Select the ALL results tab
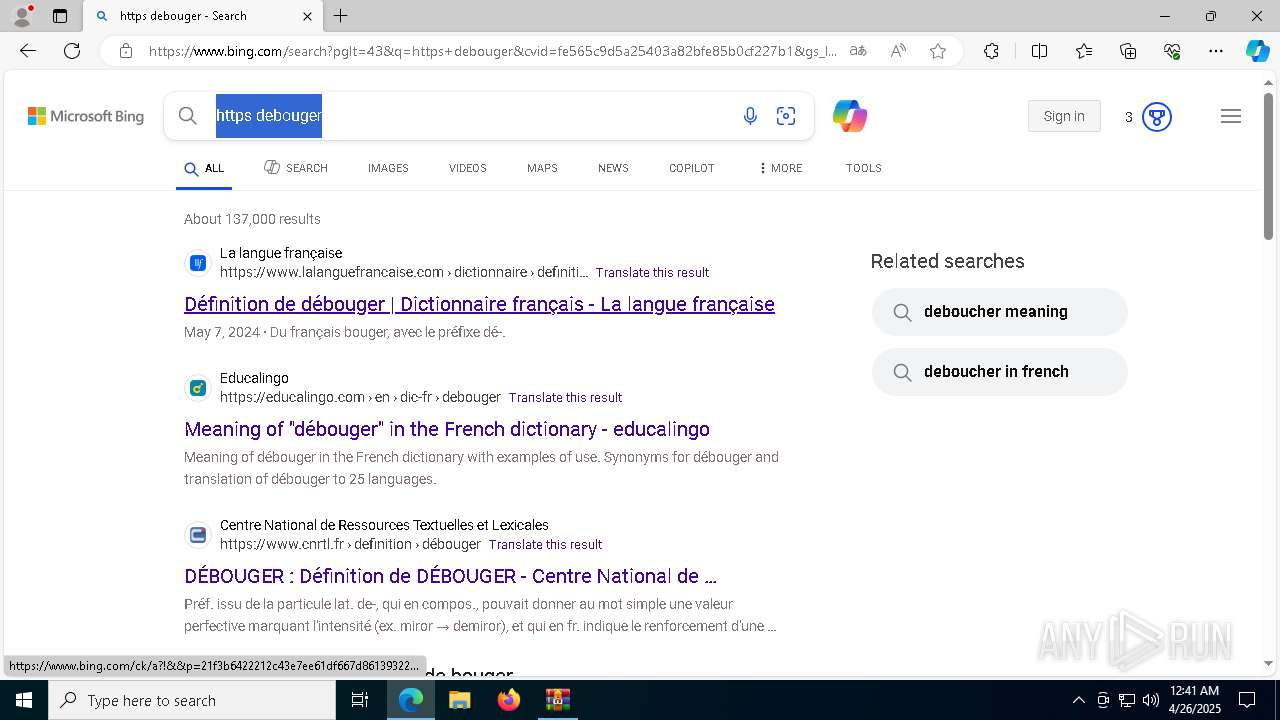 (x=204, y=168)
